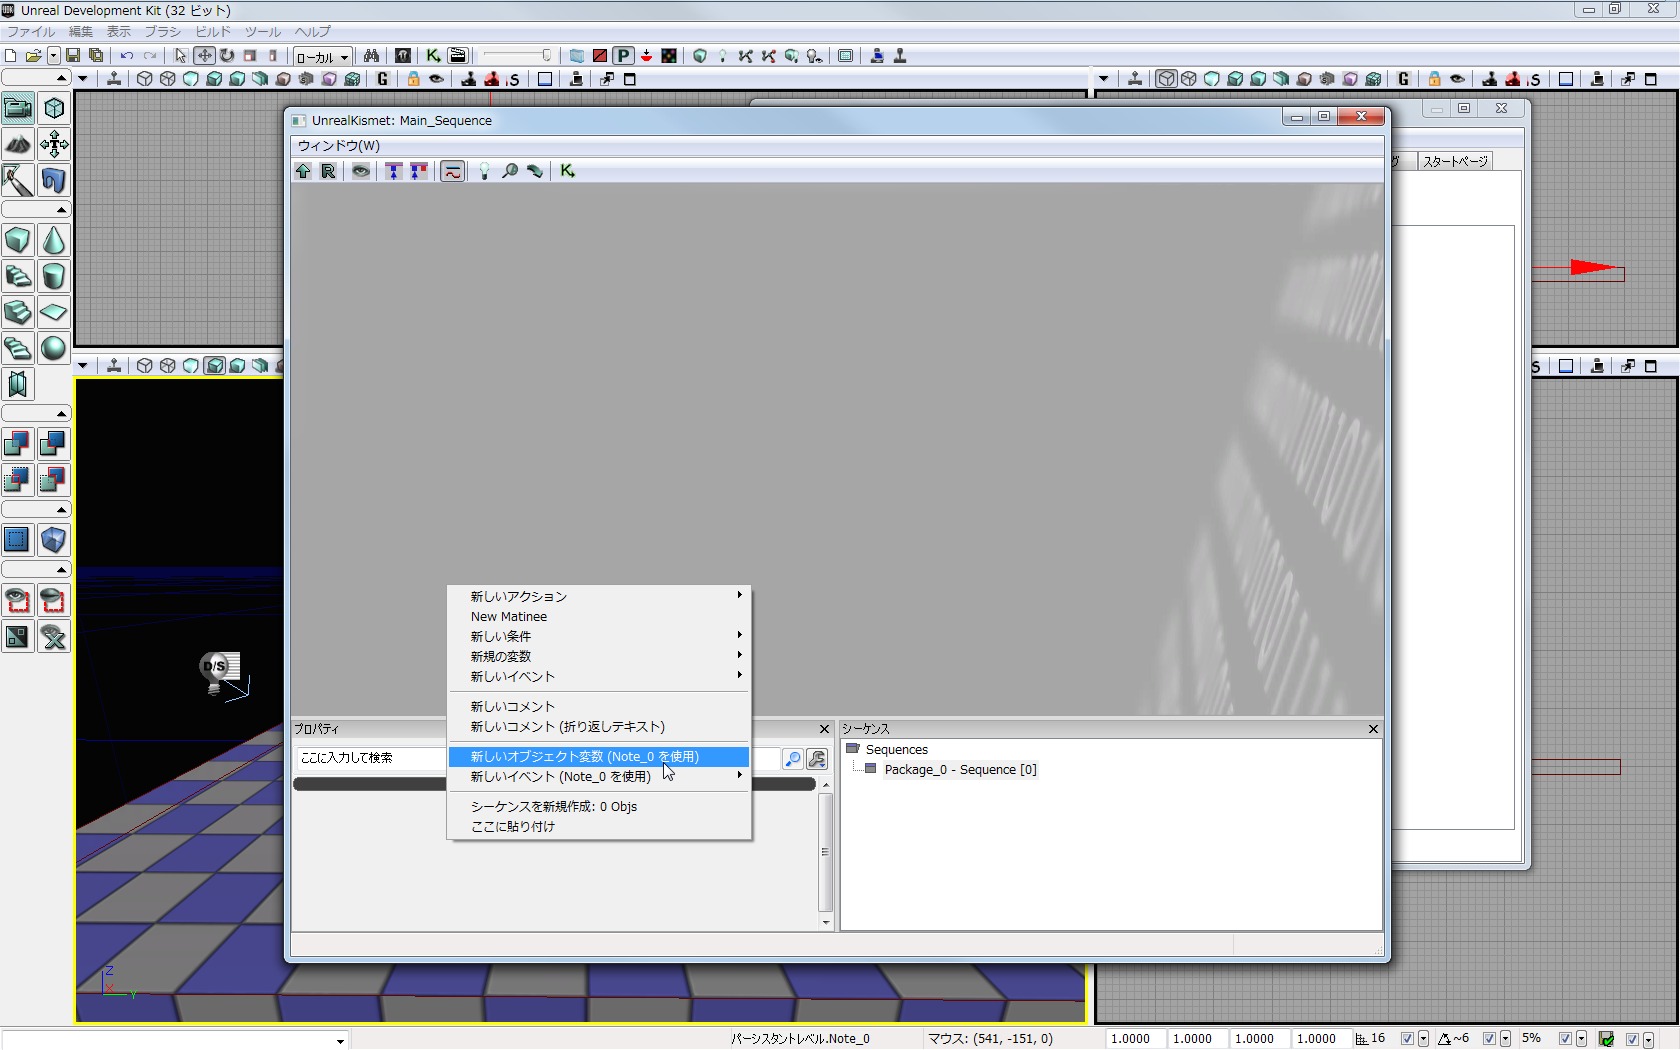Toggle the autosave checkbox in status bar
1680x1050 pixels.
pyautogui.click(x=1632, y=1039)
